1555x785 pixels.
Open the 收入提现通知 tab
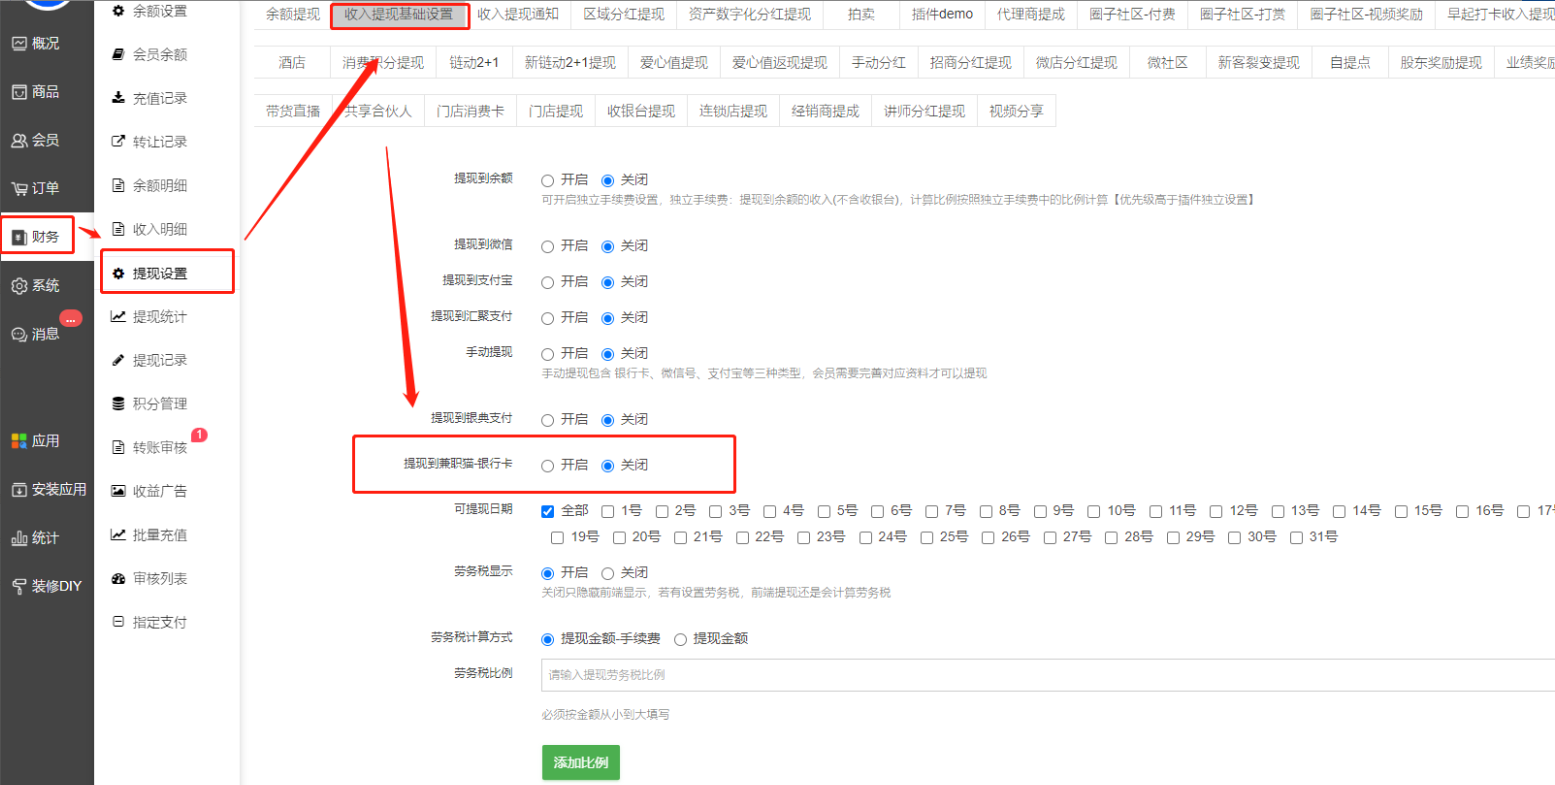point(517,14)
